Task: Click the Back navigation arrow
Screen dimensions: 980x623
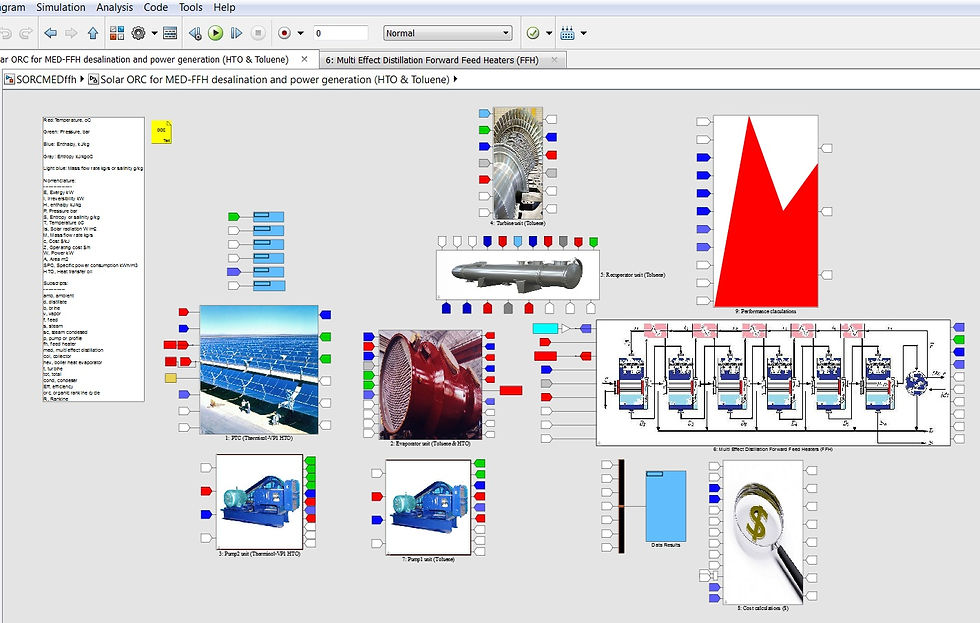Action: pyautogui.click(x=51, y=33)
